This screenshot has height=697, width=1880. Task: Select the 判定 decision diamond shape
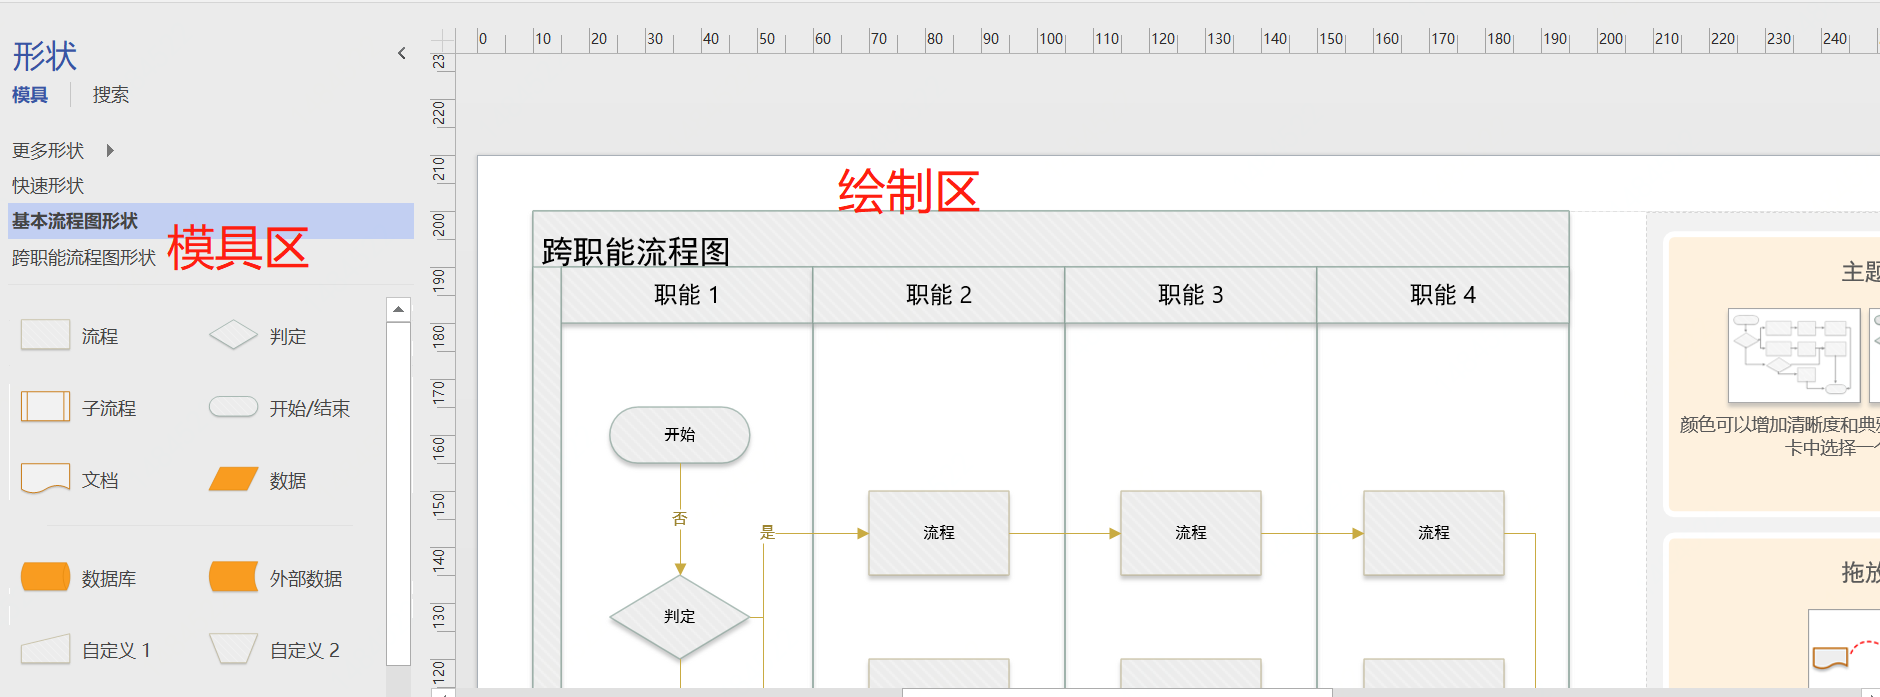pyautogui.click(x=233, y=335)
